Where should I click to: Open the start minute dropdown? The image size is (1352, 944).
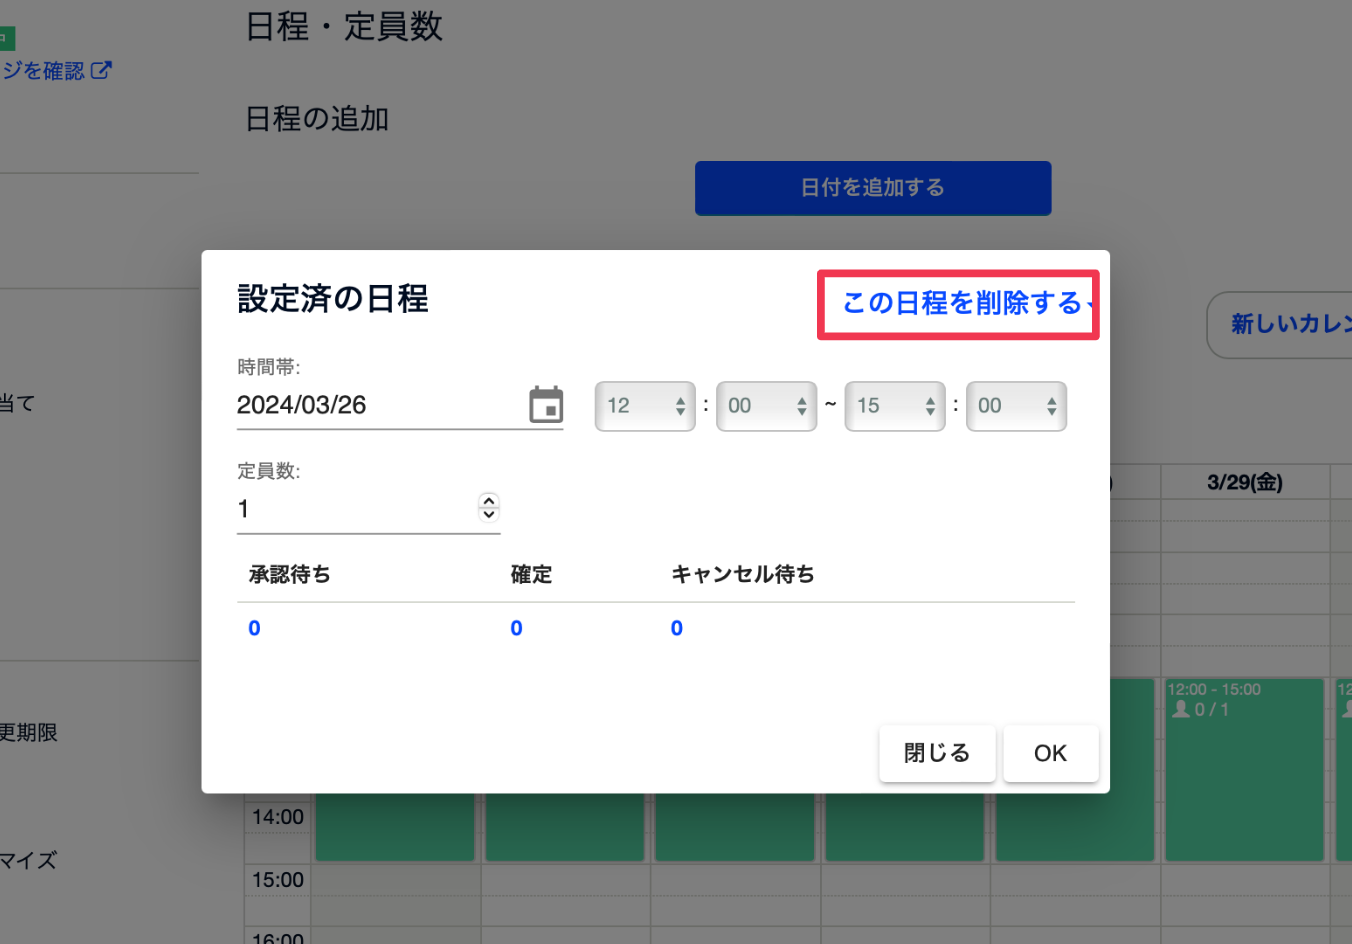[766, 406]
